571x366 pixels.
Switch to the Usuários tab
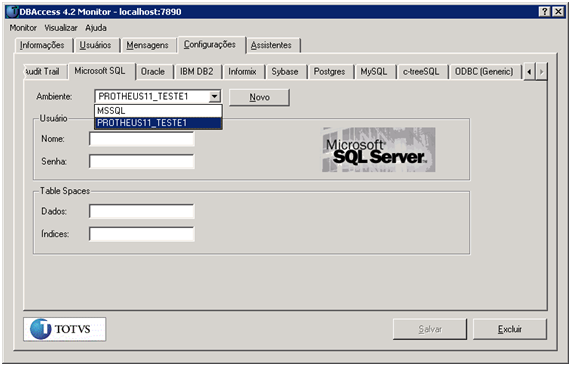pos(95,45)
